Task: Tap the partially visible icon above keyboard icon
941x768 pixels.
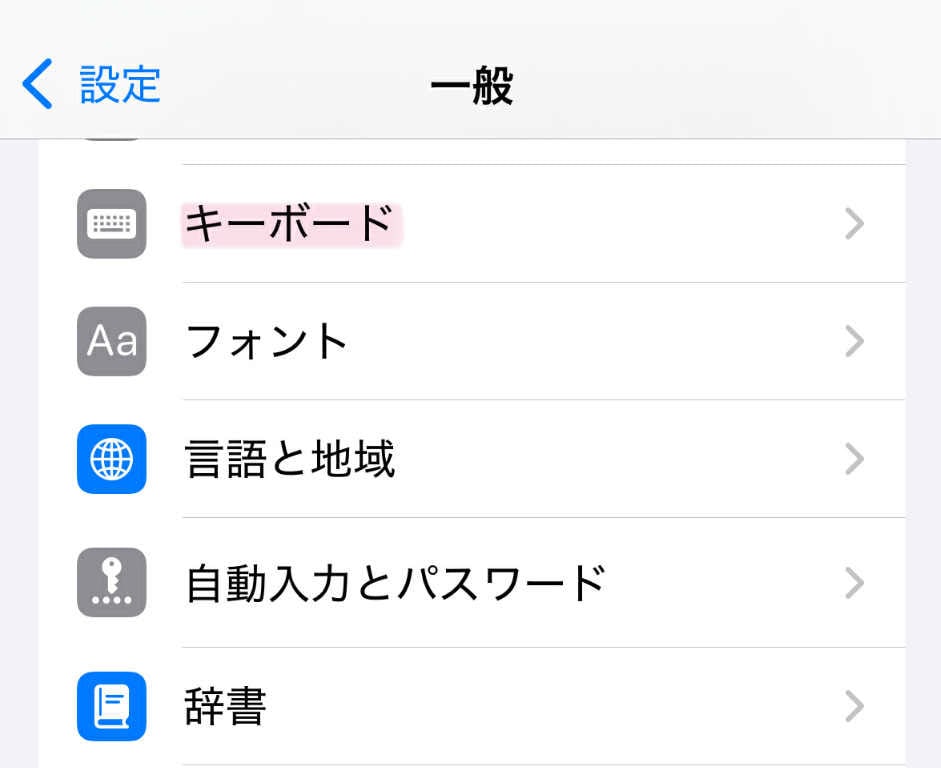Action: [x=111, y=143]
